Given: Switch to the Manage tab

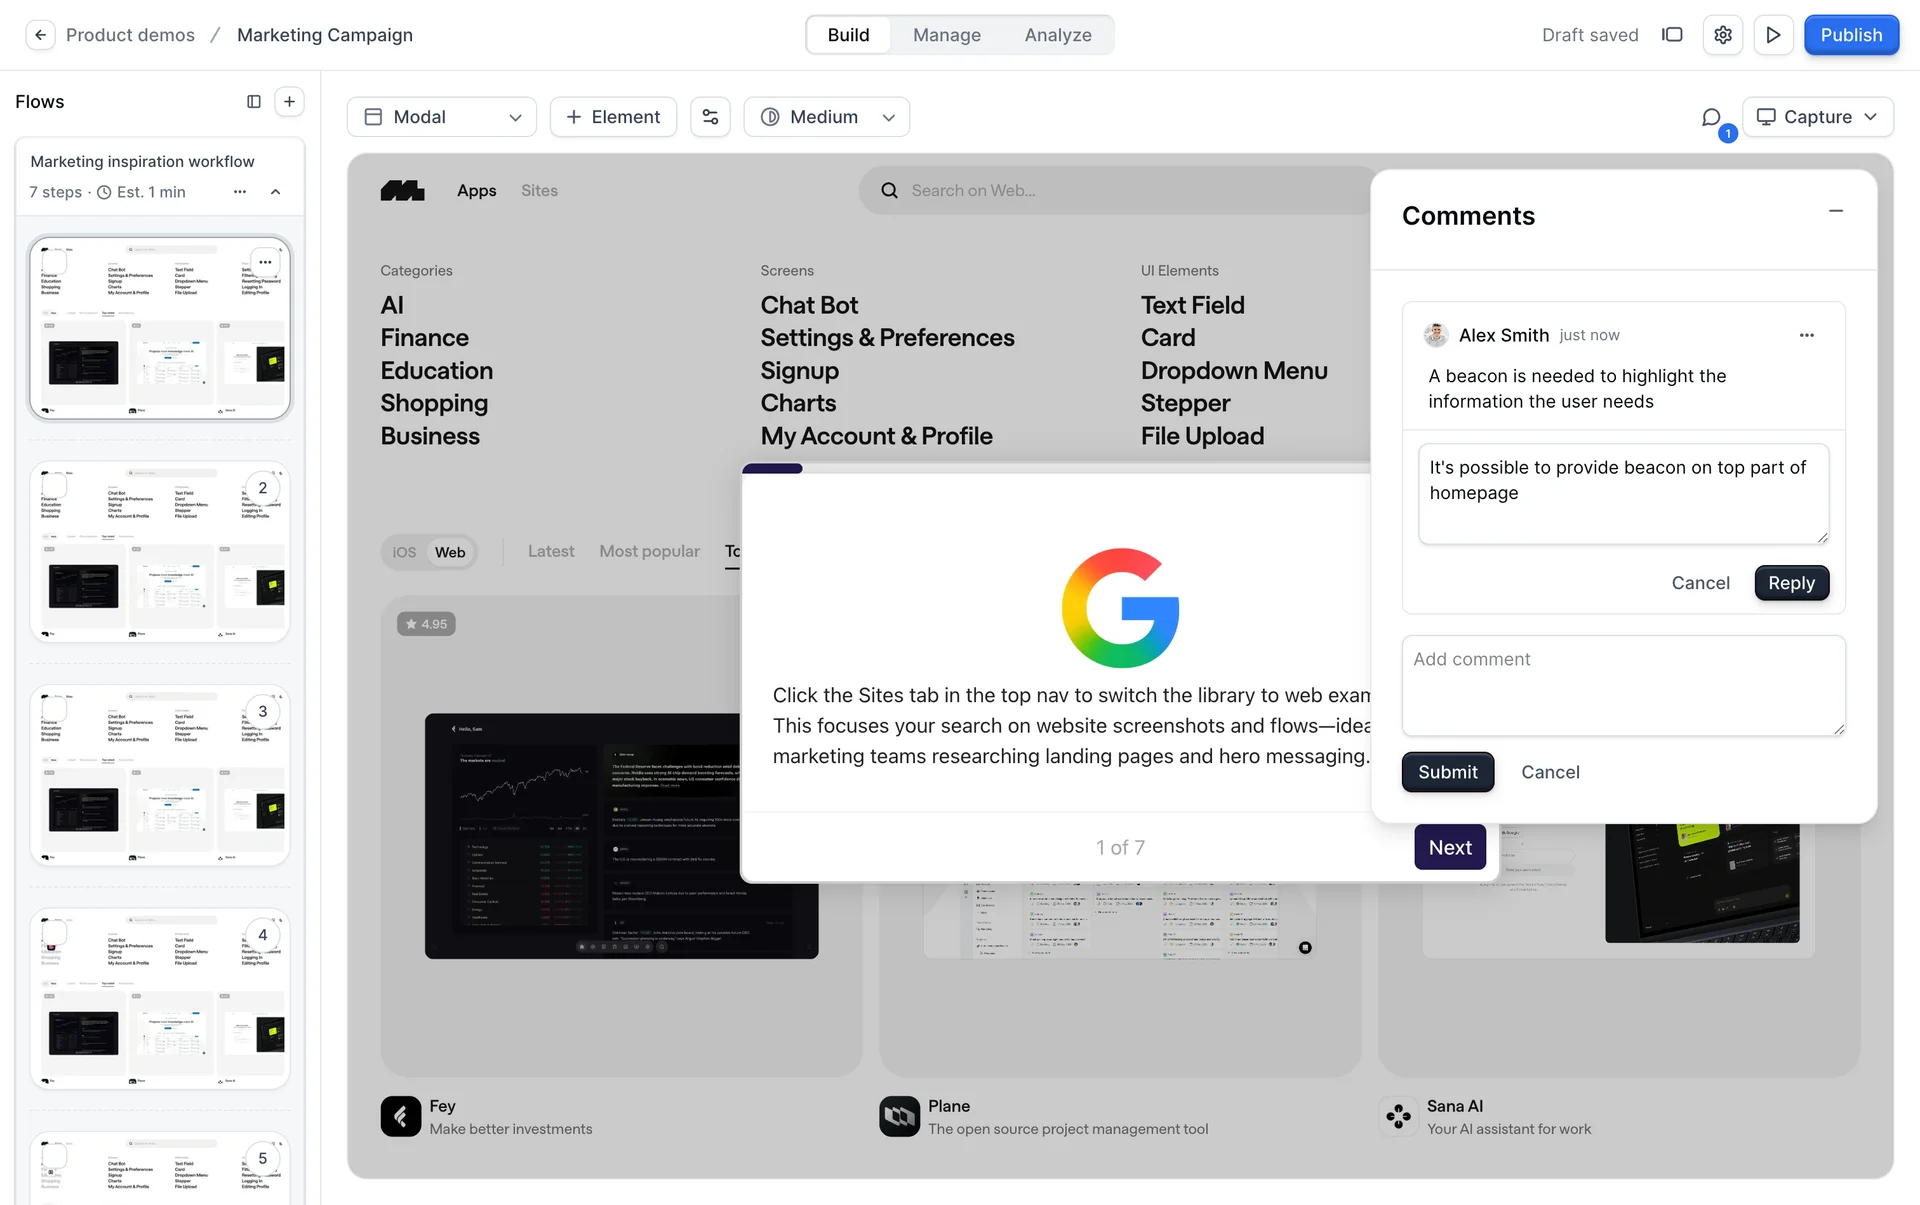Looking at the screenshot, I should (946, 35).
